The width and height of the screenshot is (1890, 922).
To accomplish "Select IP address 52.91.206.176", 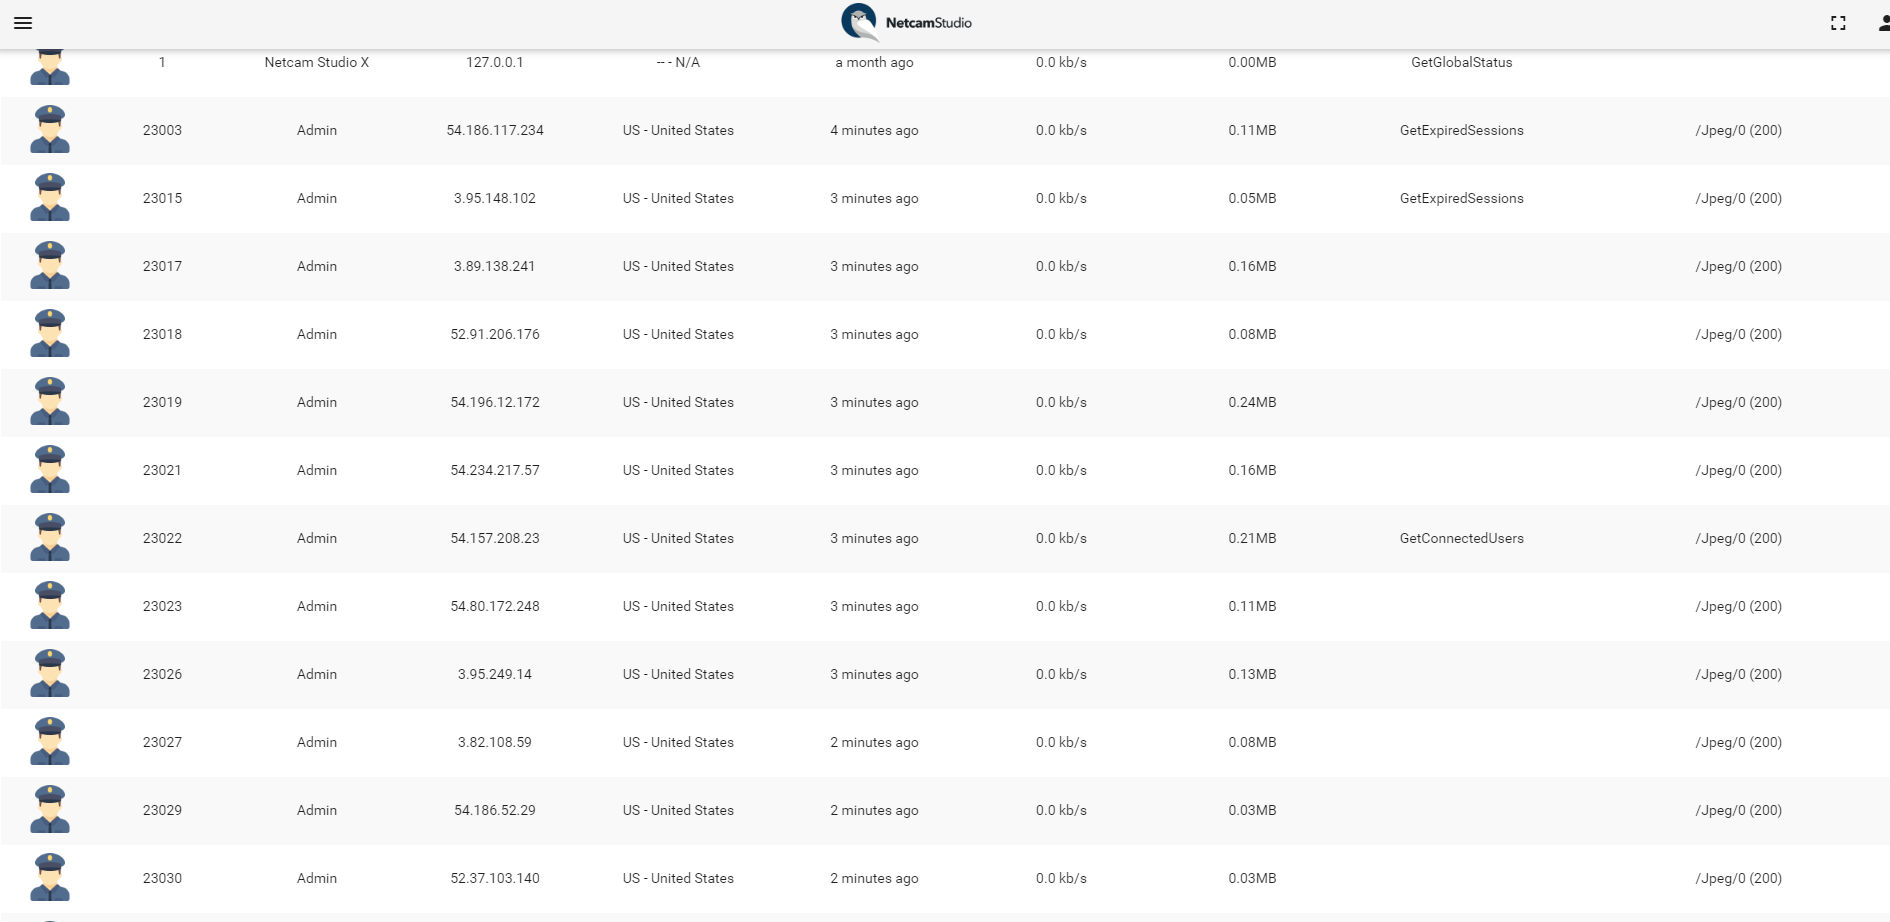I will (495, 334).
